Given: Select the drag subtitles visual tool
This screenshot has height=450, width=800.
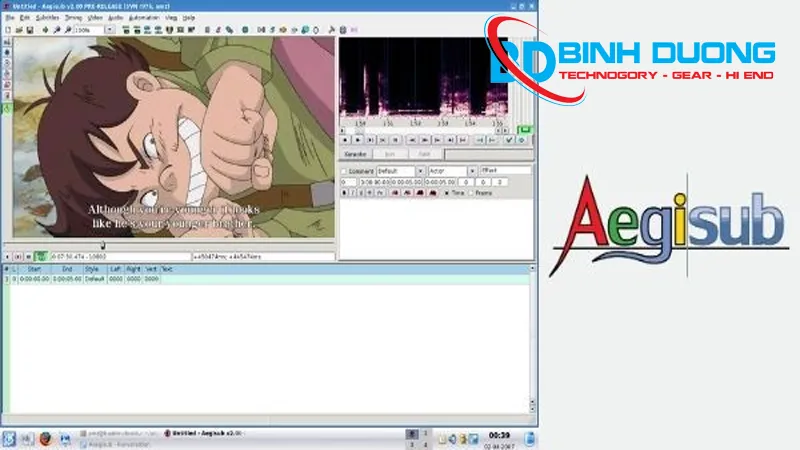Looking at the screenshot, I should point(7,53).
